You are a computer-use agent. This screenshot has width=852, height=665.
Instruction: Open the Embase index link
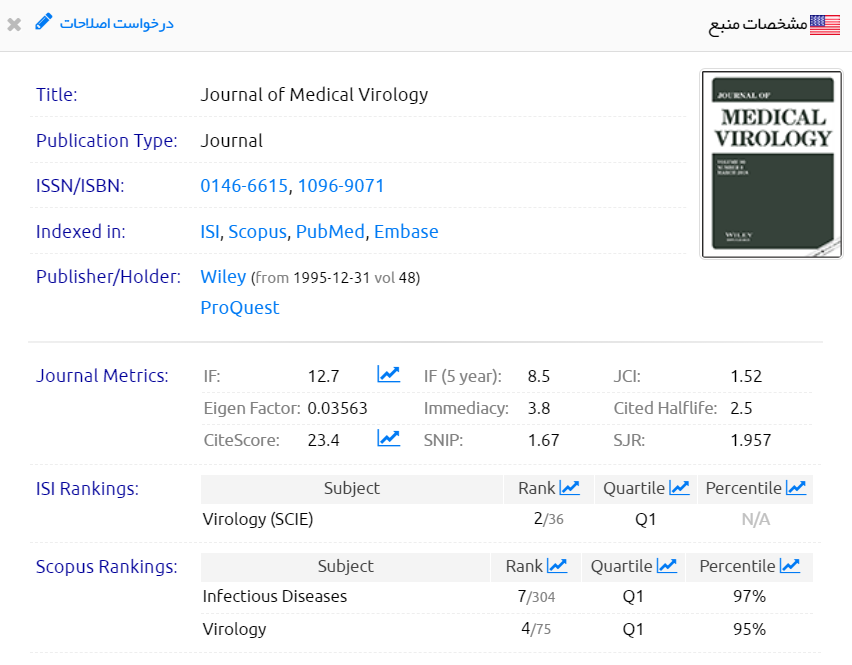tap(406, 232)
